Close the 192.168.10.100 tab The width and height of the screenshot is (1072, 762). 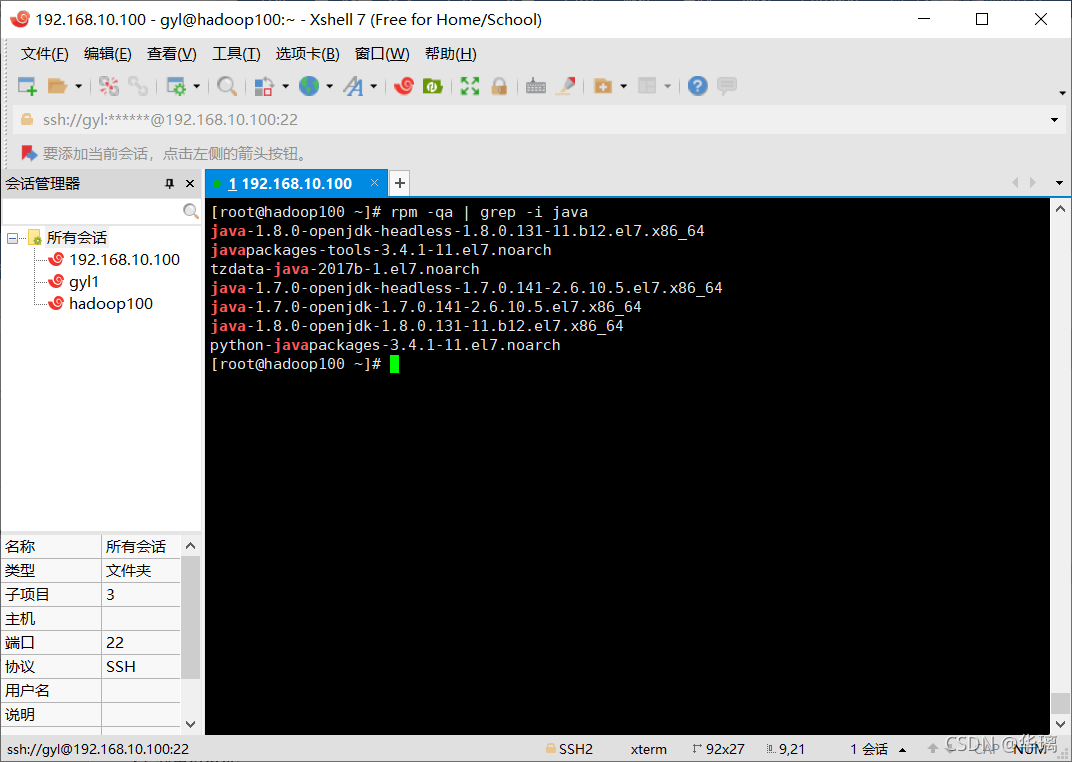tap(375, 182)
